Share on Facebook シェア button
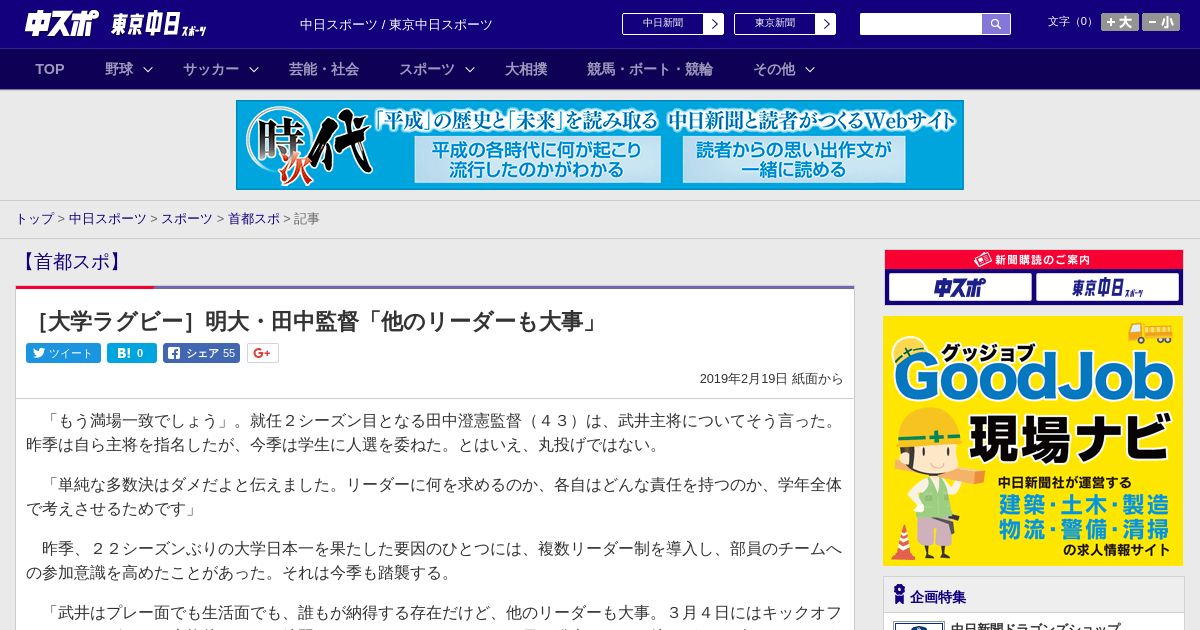 click(201, 353)
